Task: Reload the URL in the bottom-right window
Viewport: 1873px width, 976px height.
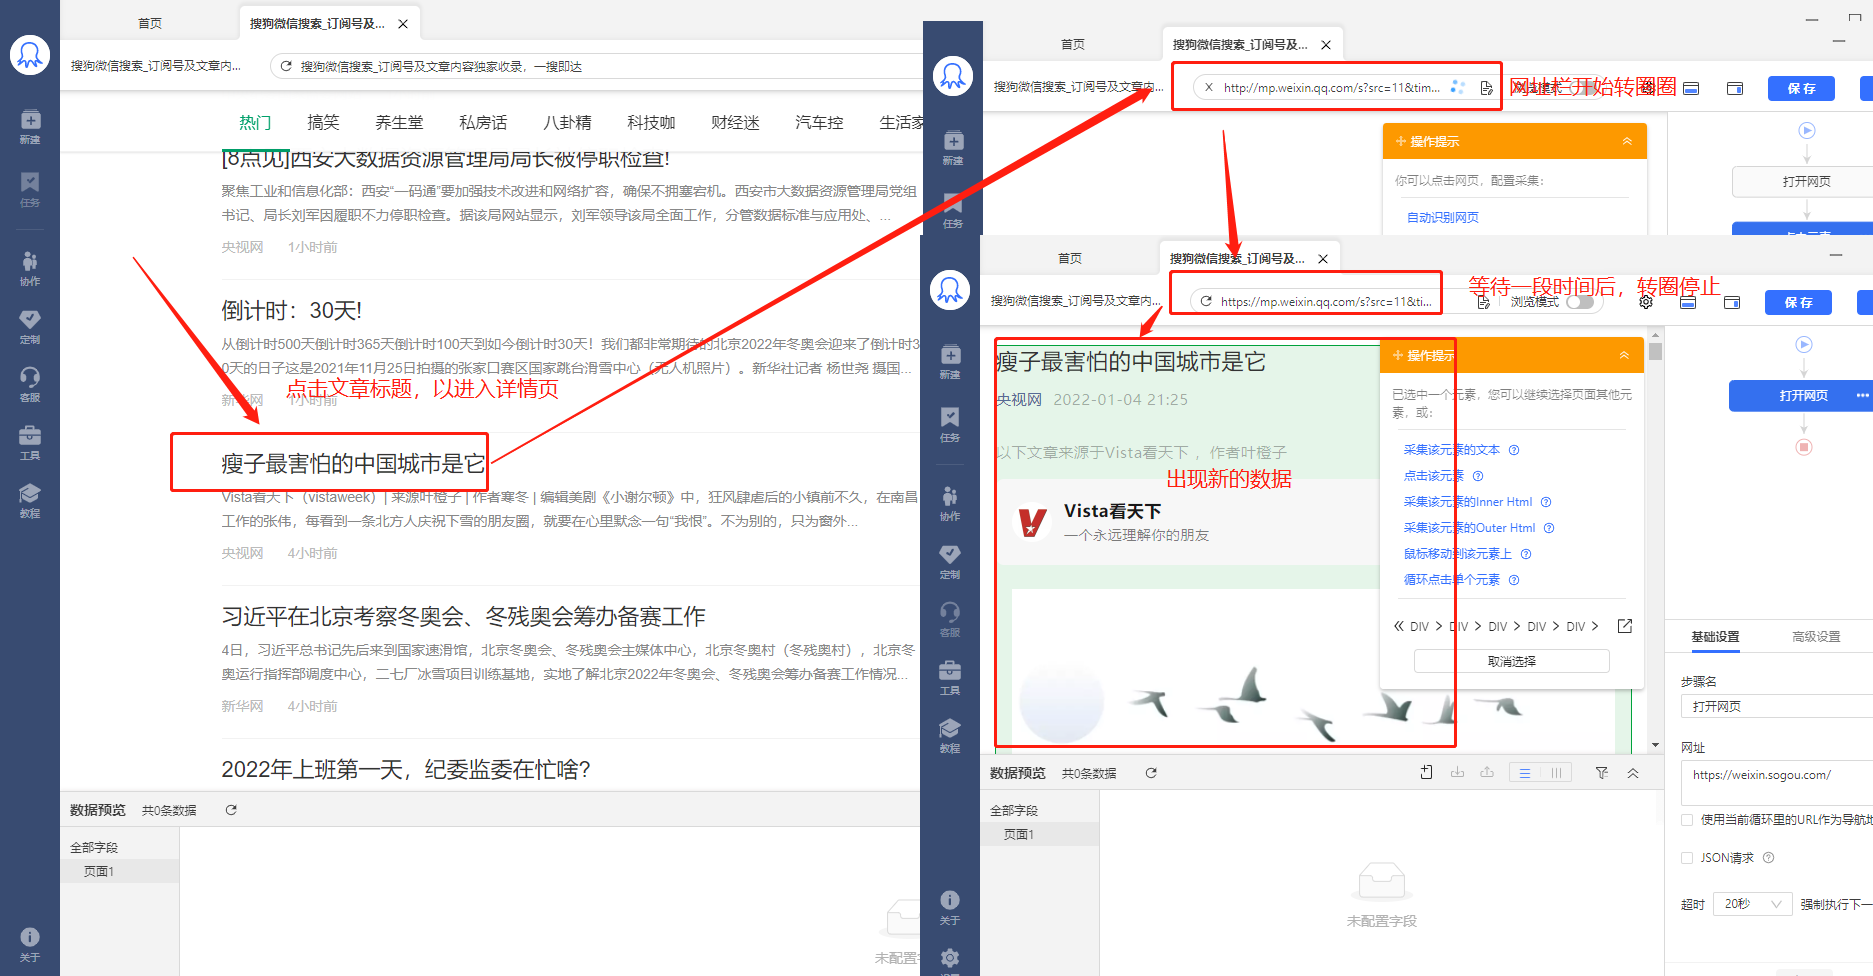Action: [1206, 302]
